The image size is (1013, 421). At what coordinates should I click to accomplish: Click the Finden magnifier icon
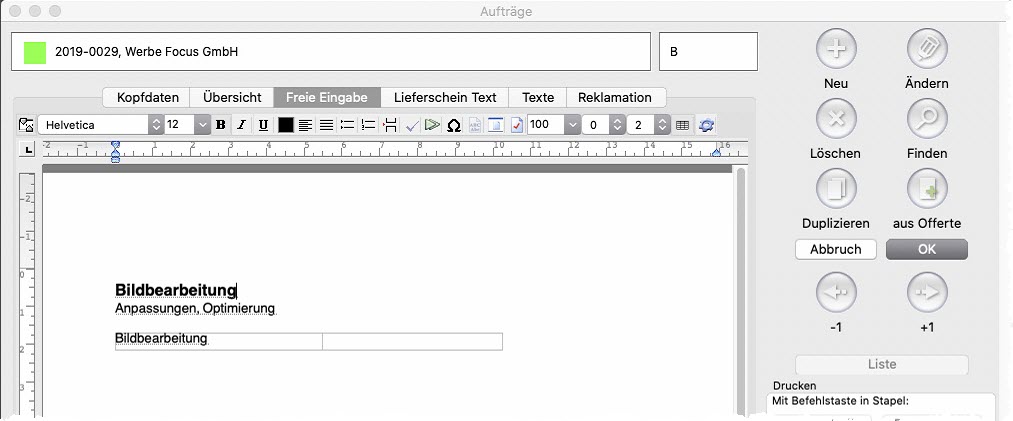[x=927, y=119]
